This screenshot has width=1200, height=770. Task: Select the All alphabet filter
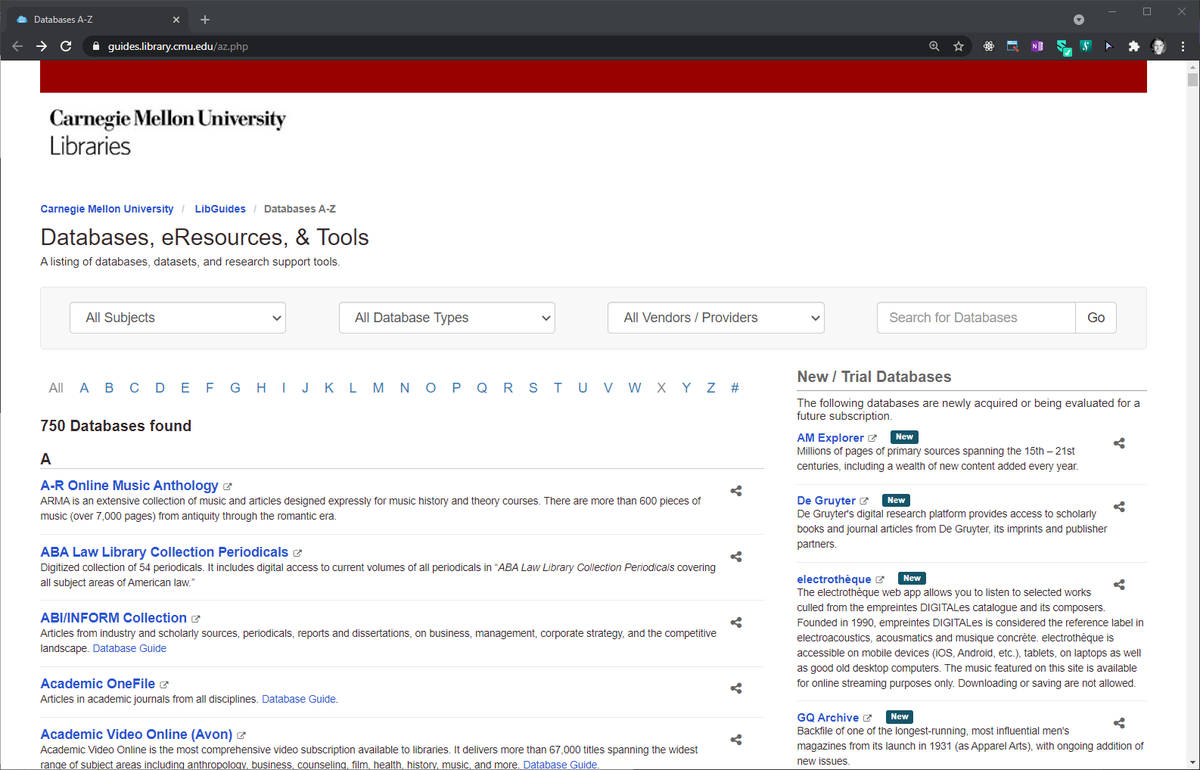point(56,388)
